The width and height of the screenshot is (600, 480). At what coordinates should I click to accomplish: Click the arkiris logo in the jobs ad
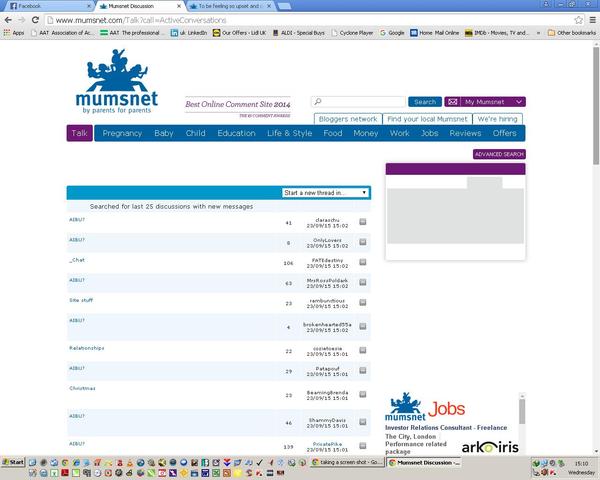[x=490, y=447]
